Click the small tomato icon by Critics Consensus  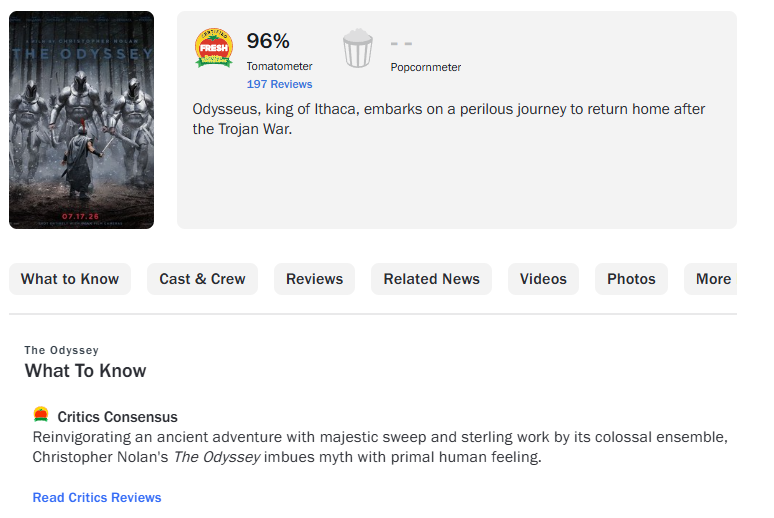click(x=41, y=415)
